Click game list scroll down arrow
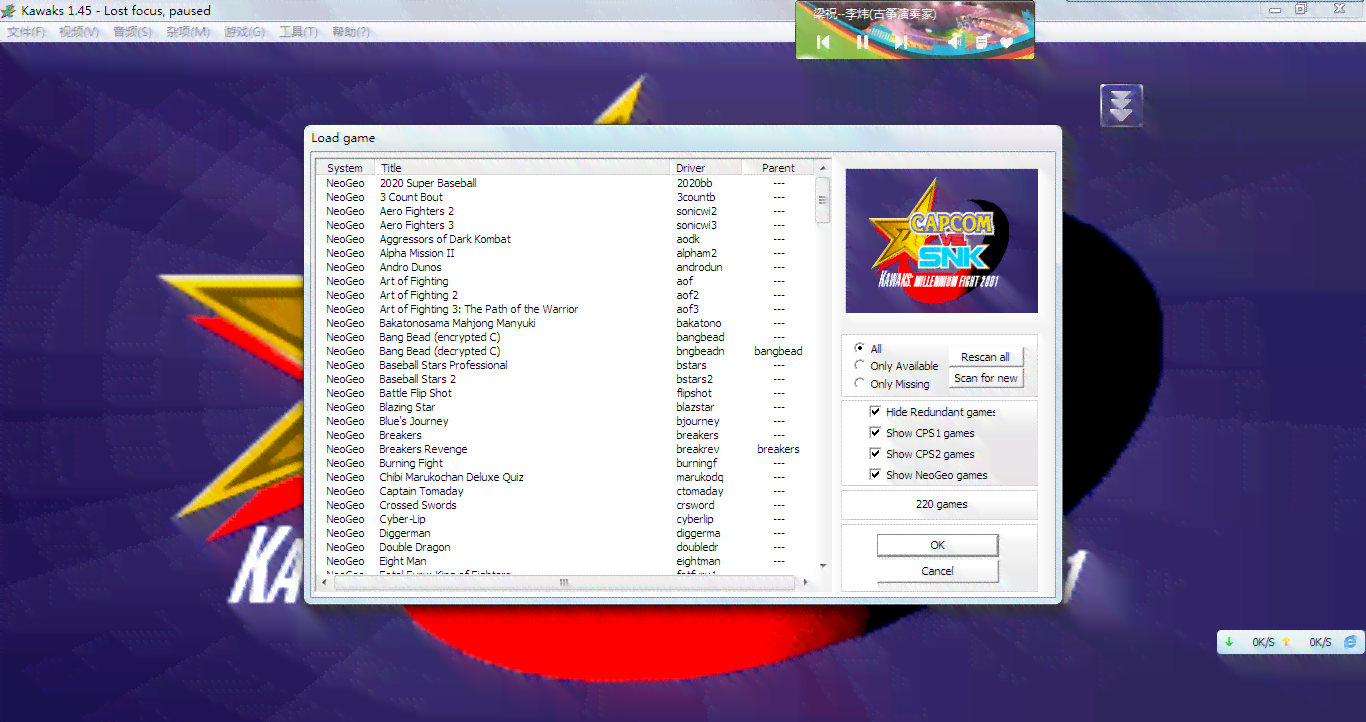The image size is (1366, 722). pyautogui.click(x=823, y=566)
